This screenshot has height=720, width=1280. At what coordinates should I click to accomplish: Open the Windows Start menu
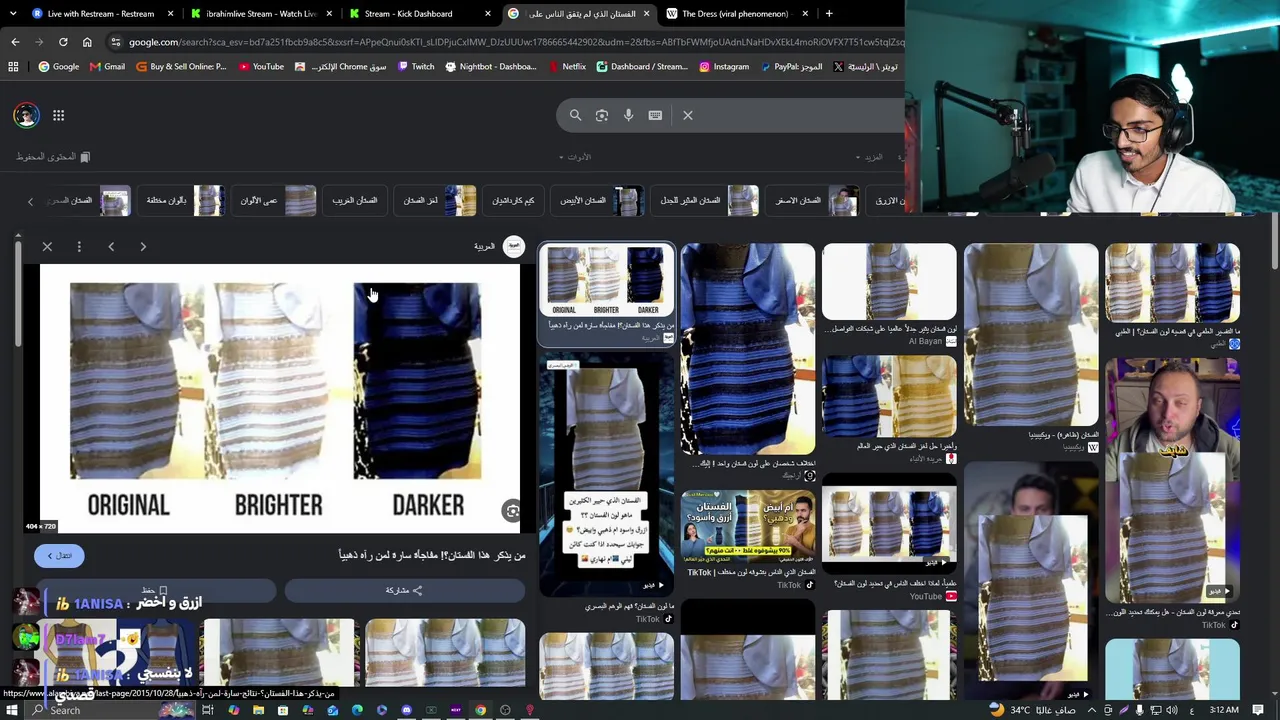tap(12, 710)
